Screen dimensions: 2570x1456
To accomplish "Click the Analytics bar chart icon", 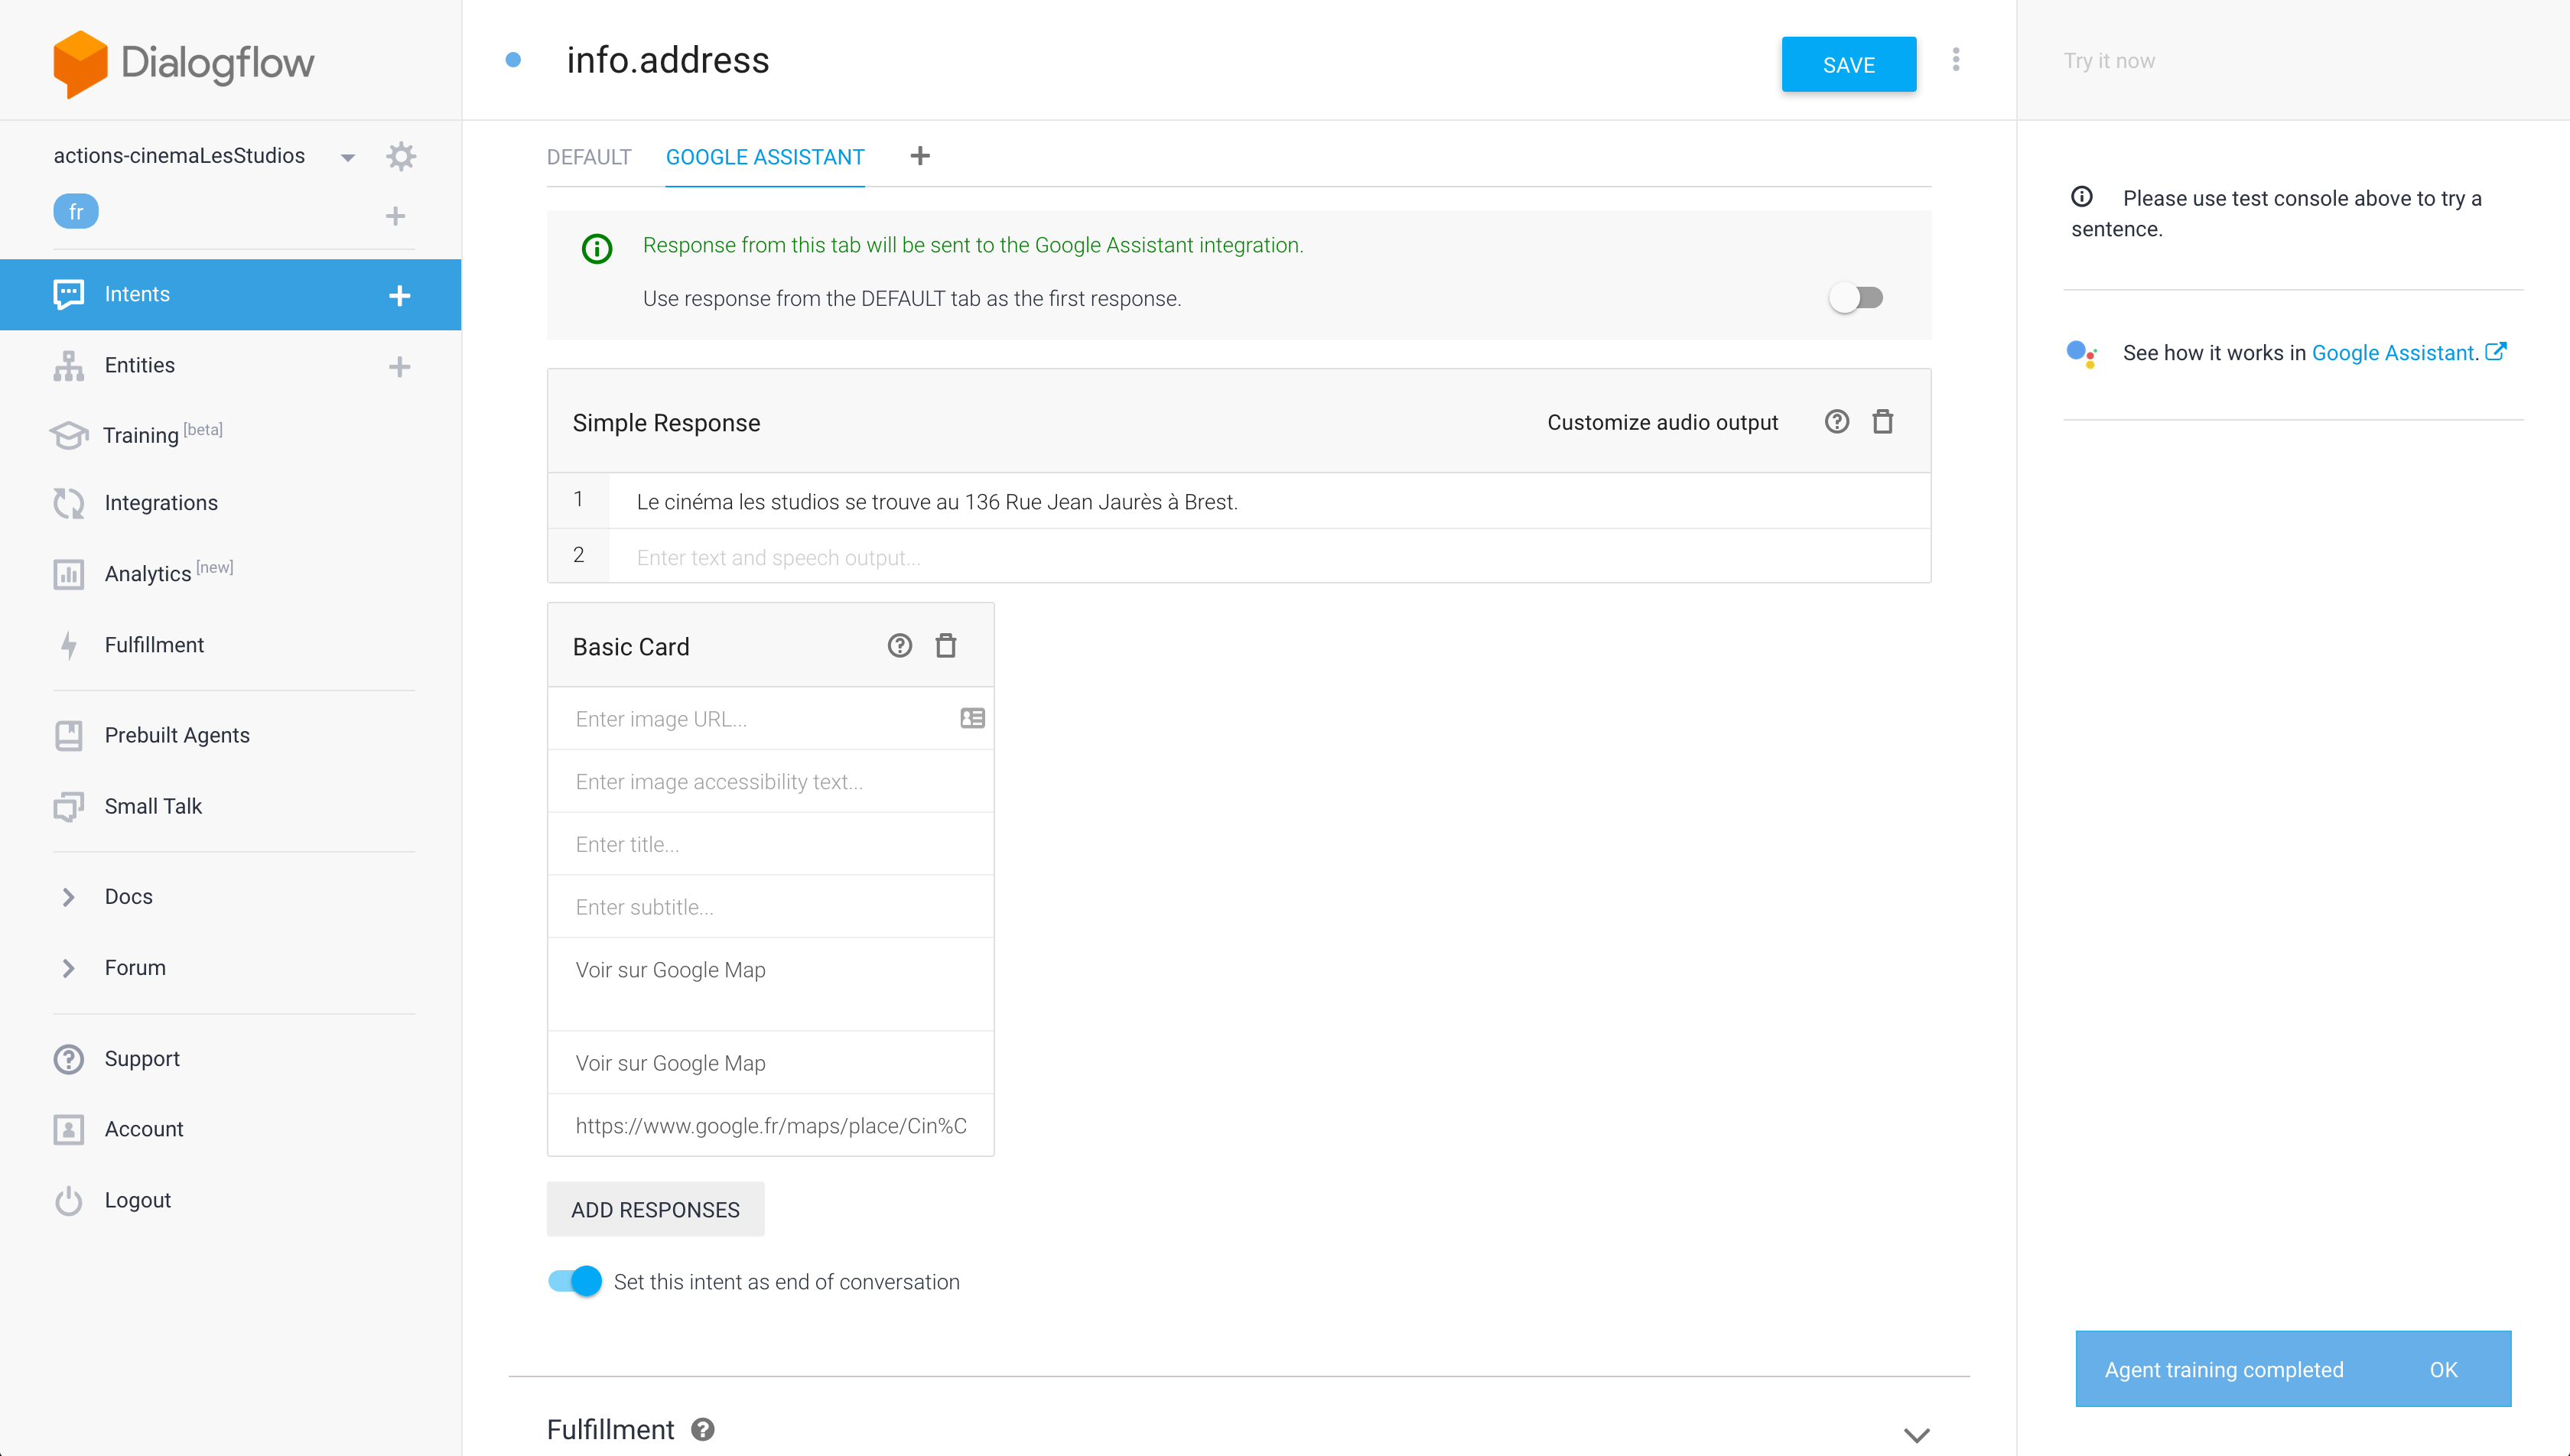I will (68, 574).
